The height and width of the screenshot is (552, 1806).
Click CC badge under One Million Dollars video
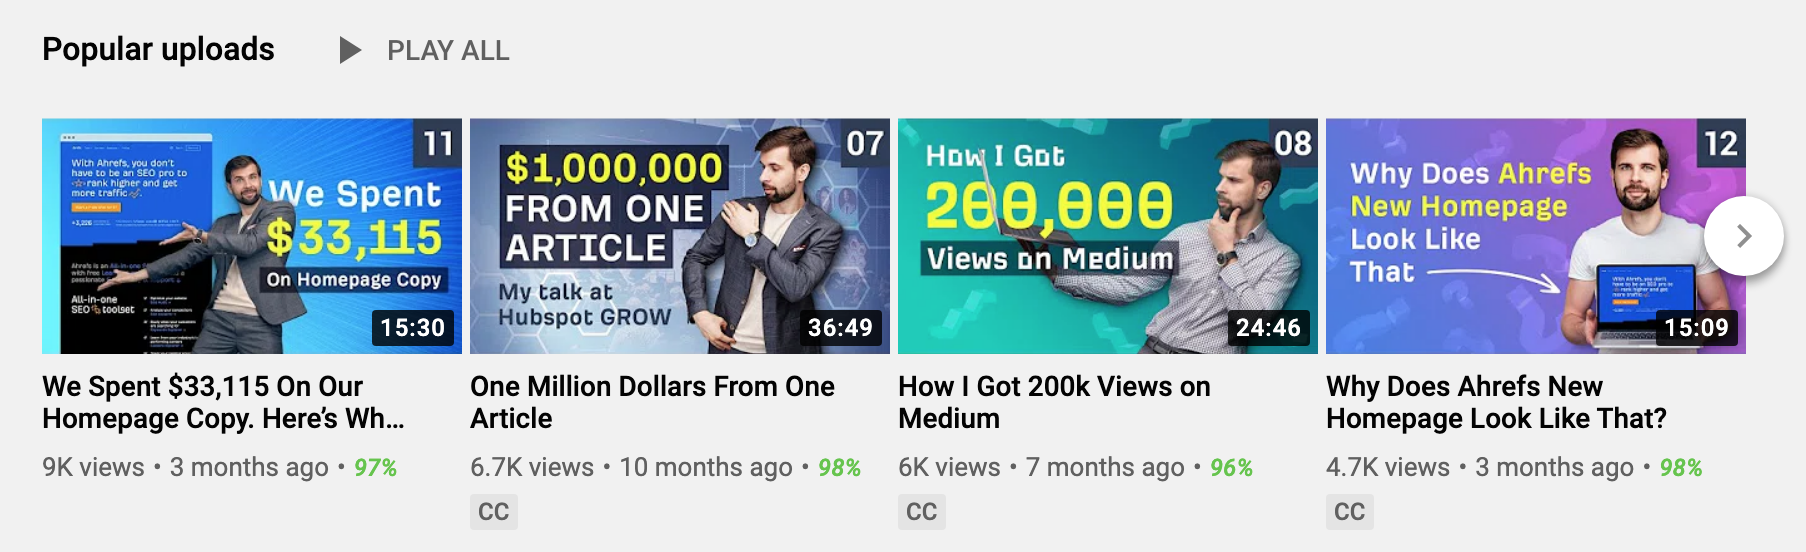pyautogui.click(x=494, y=512)
